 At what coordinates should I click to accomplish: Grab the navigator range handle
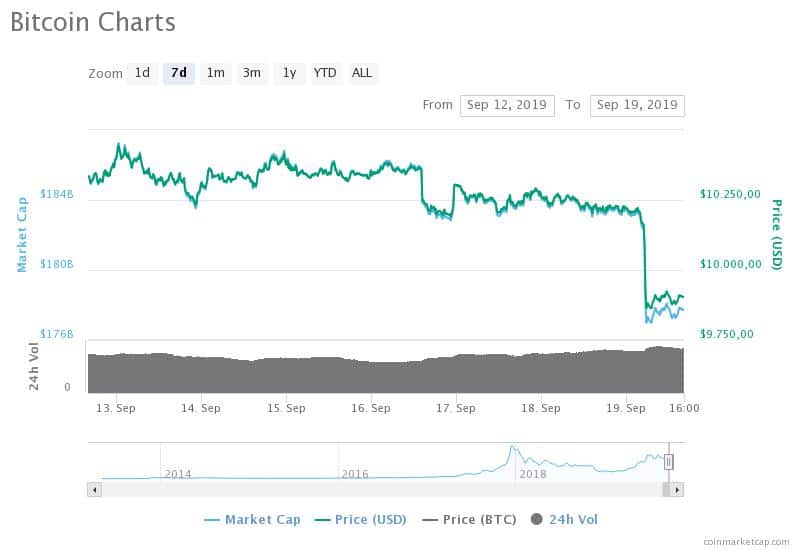click(668, 462)
